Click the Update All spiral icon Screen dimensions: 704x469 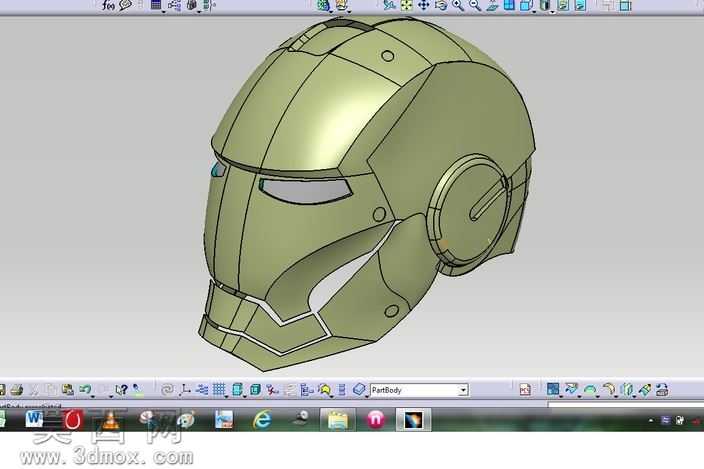click(167, 390)
